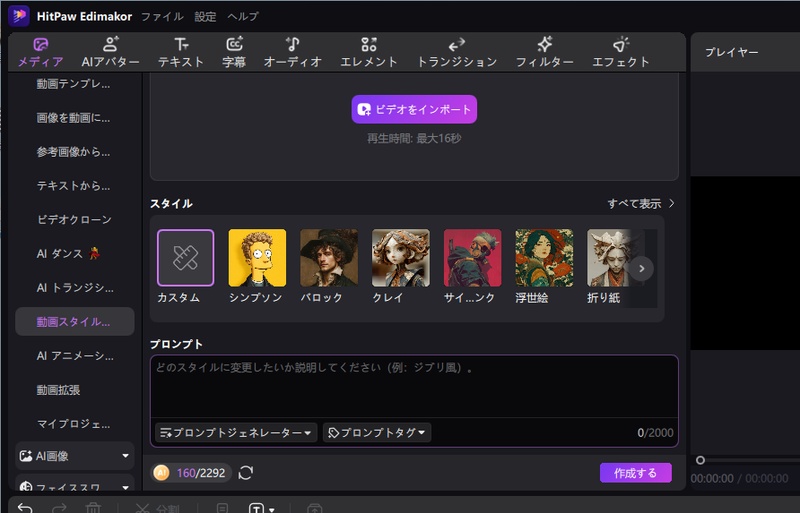Screen dimensions: 800x513
Task: Expand the AI画像 section arrow
Action: click(x=126, y=456)
